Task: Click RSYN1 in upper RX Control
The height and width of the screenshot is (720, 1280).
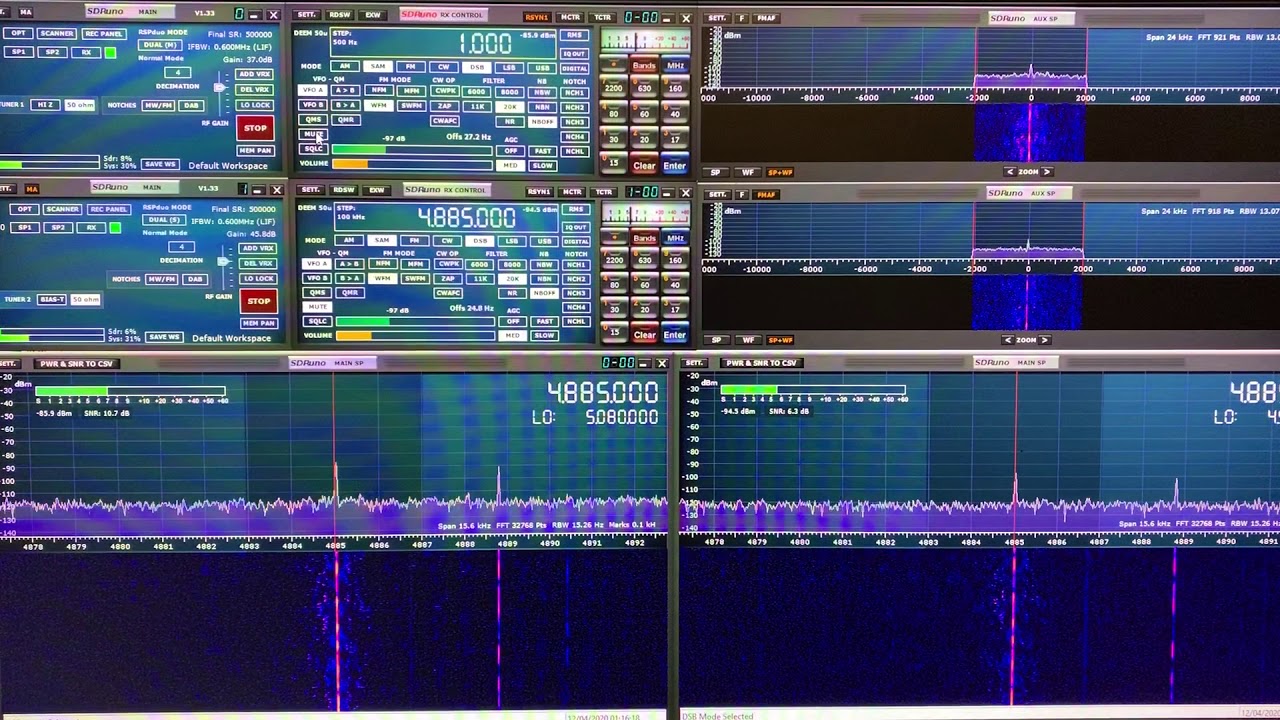Action: point(537,17)
